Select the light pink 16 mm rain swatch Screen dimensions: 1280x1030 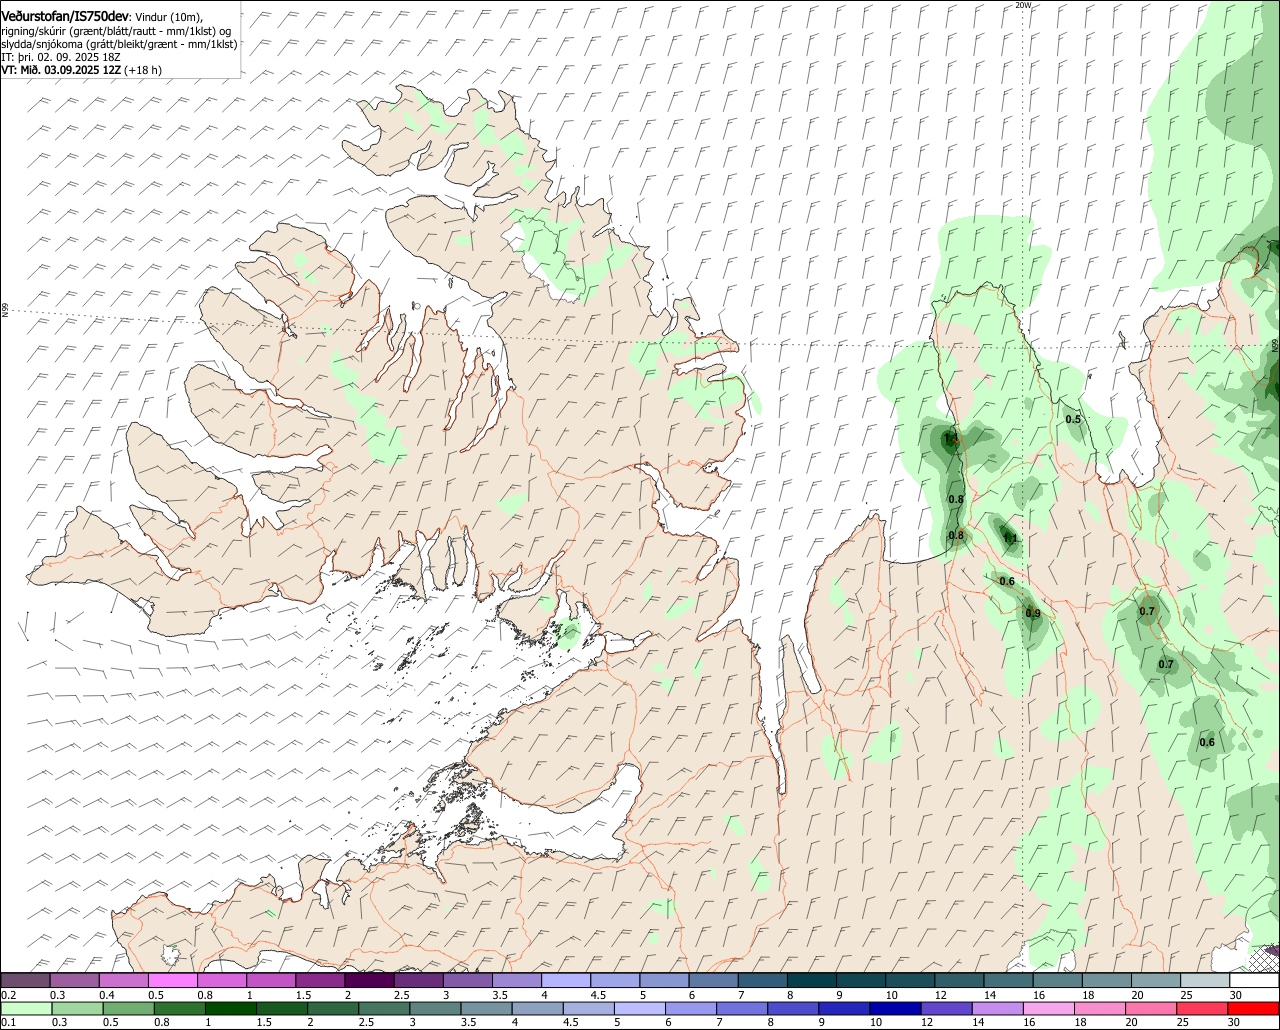point(1048,1009)
